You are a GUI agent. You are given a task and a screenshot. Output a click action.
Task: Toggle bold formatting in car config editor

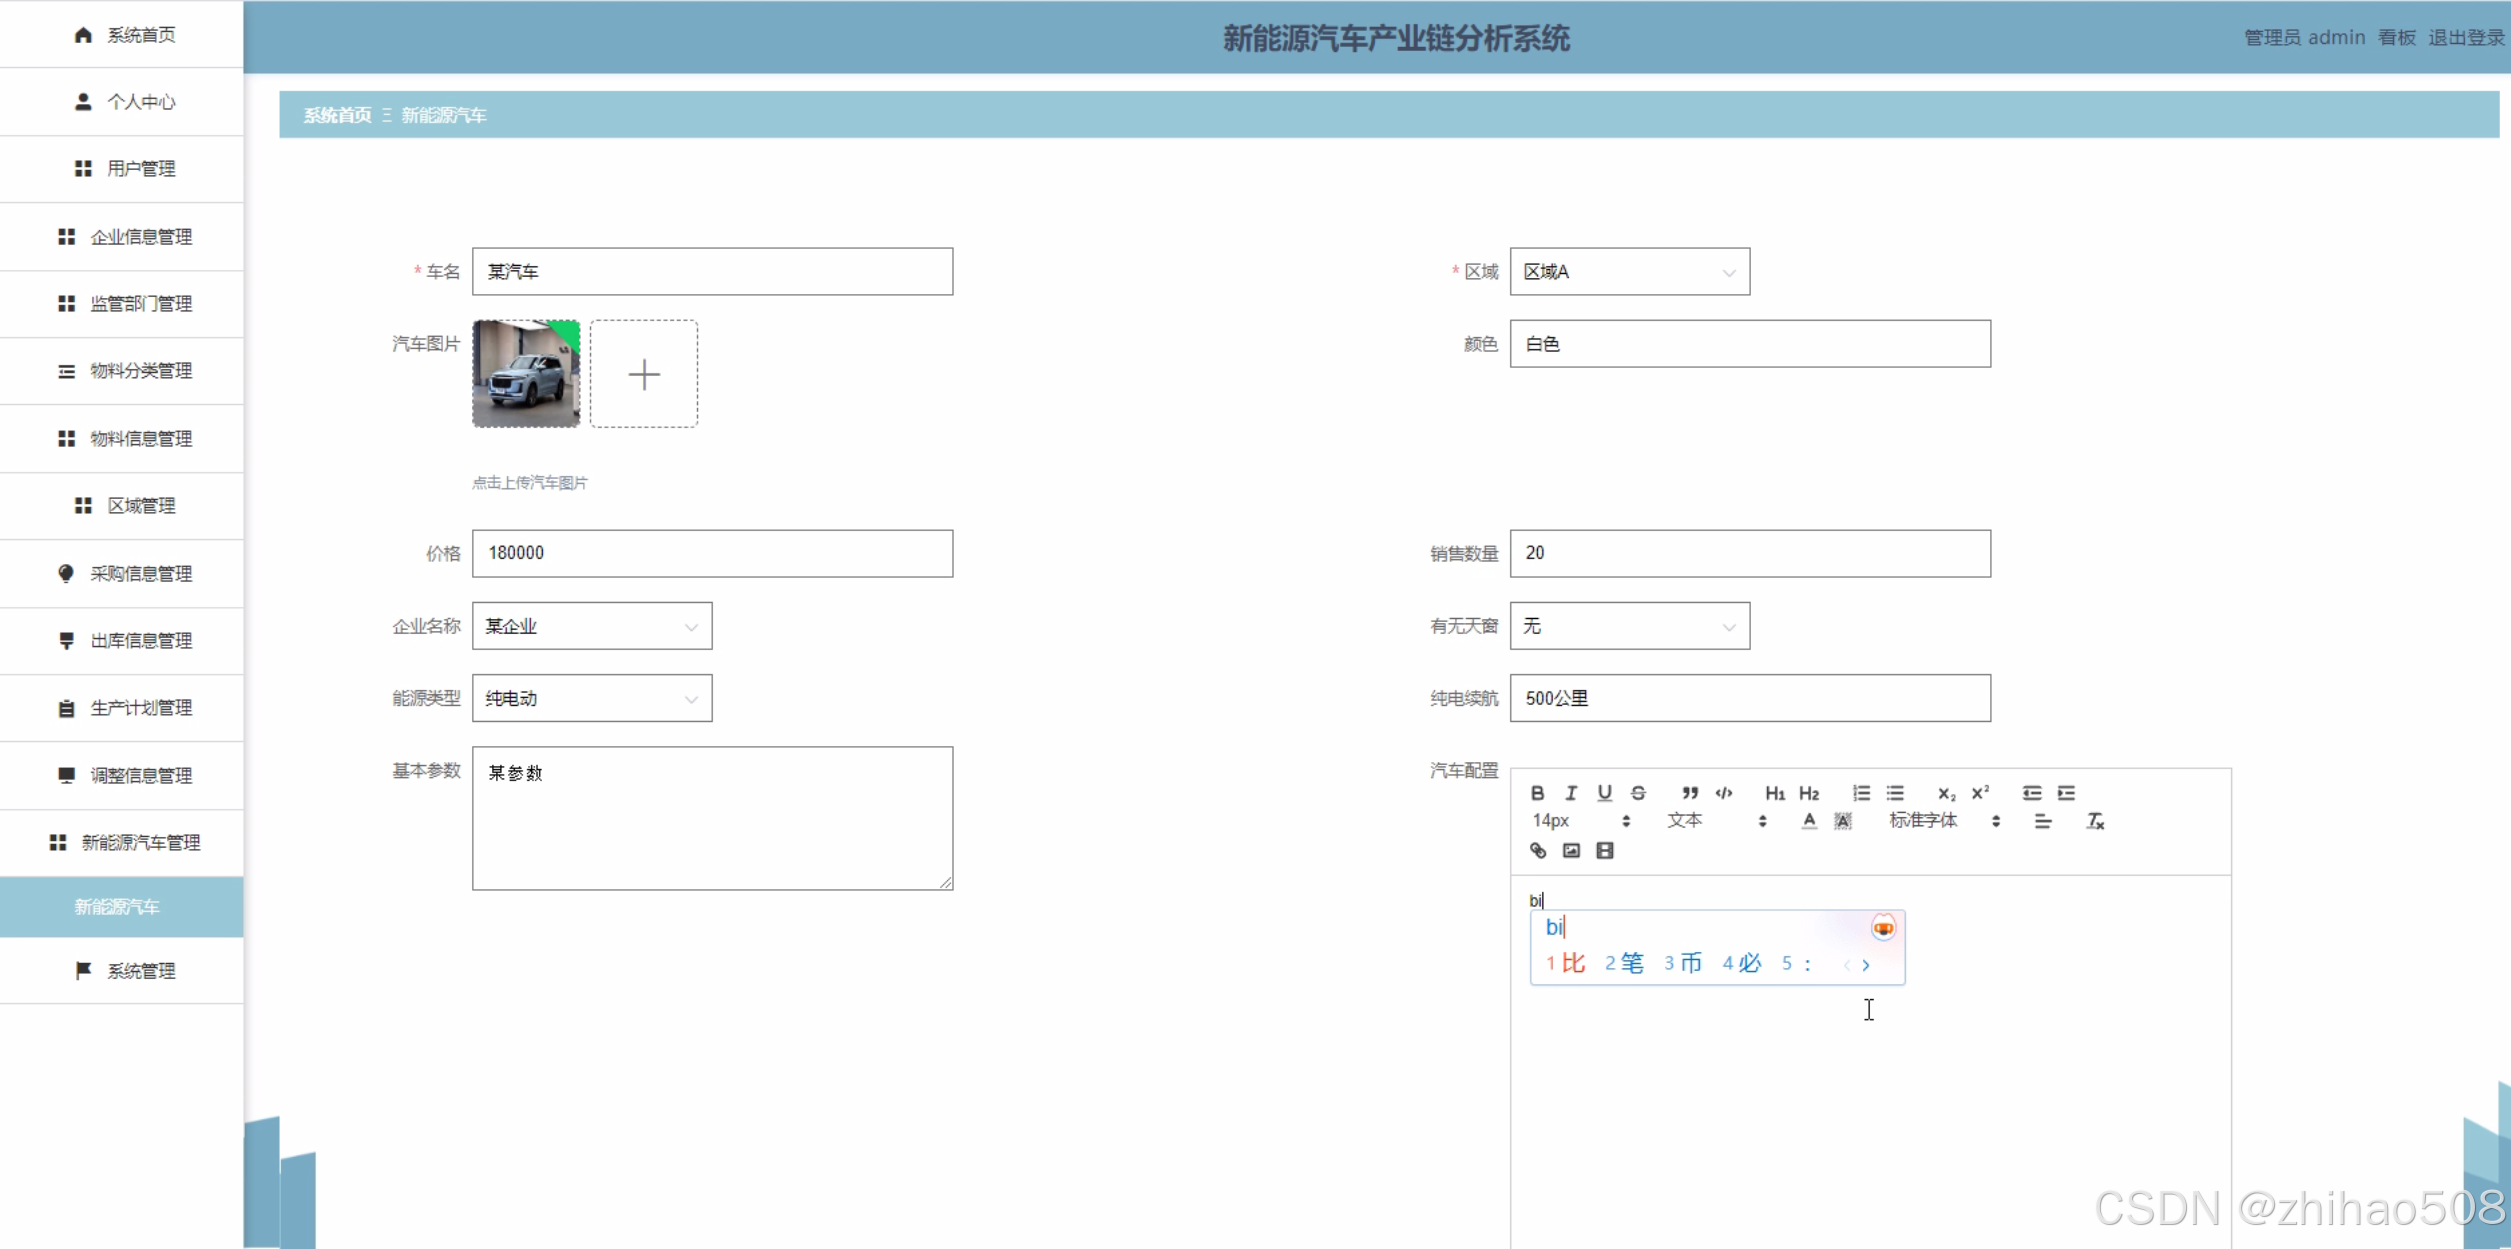[x=1537, y=793]
